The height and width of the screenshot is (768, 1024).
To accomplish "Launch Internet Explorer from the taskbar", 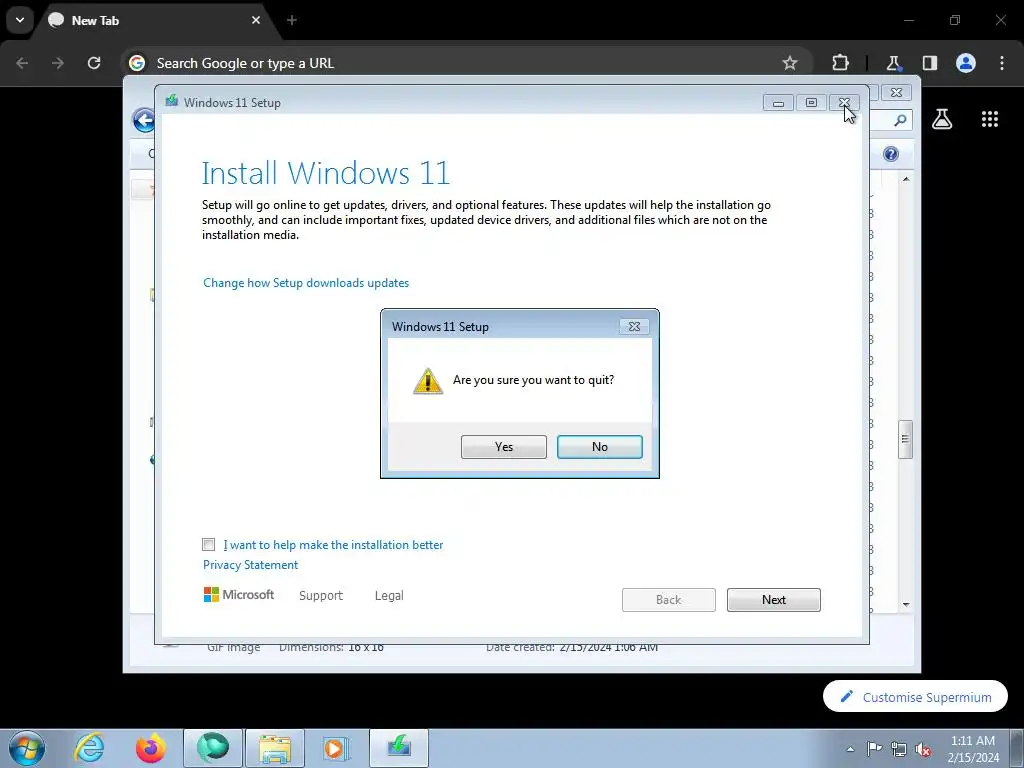I will point(89,748).
